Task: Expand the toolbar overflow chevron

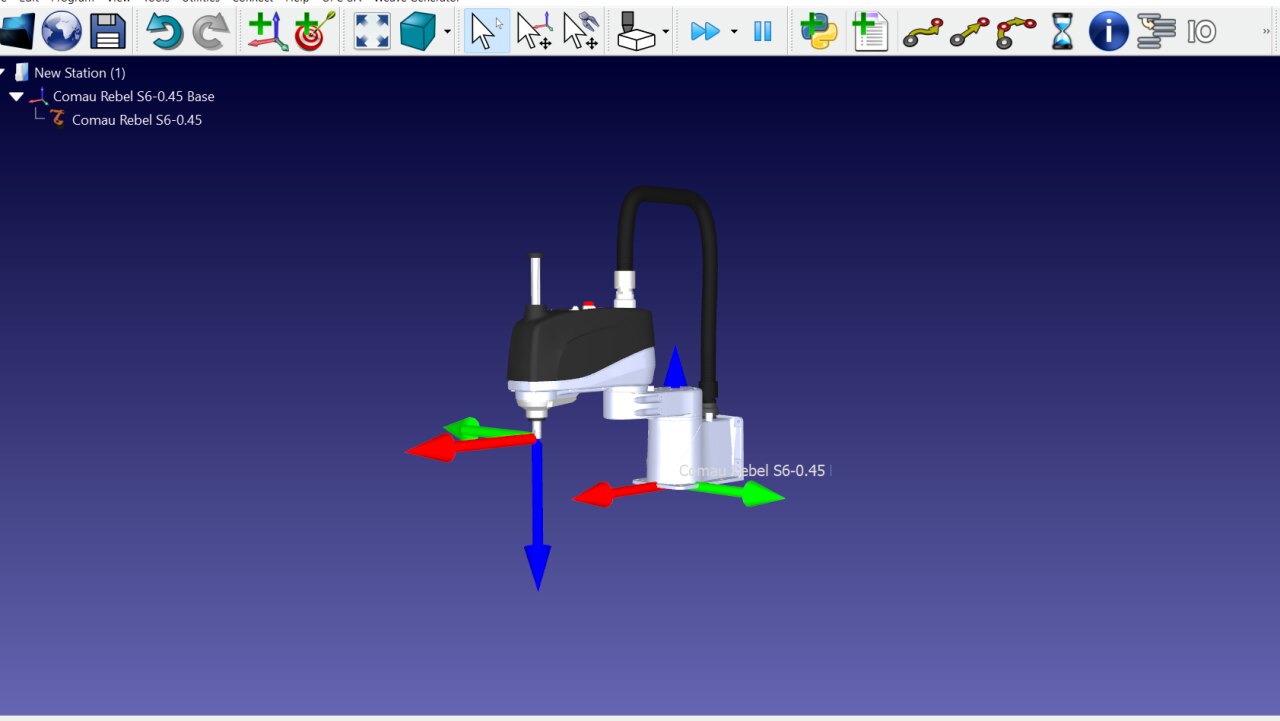Action: 1267,31
